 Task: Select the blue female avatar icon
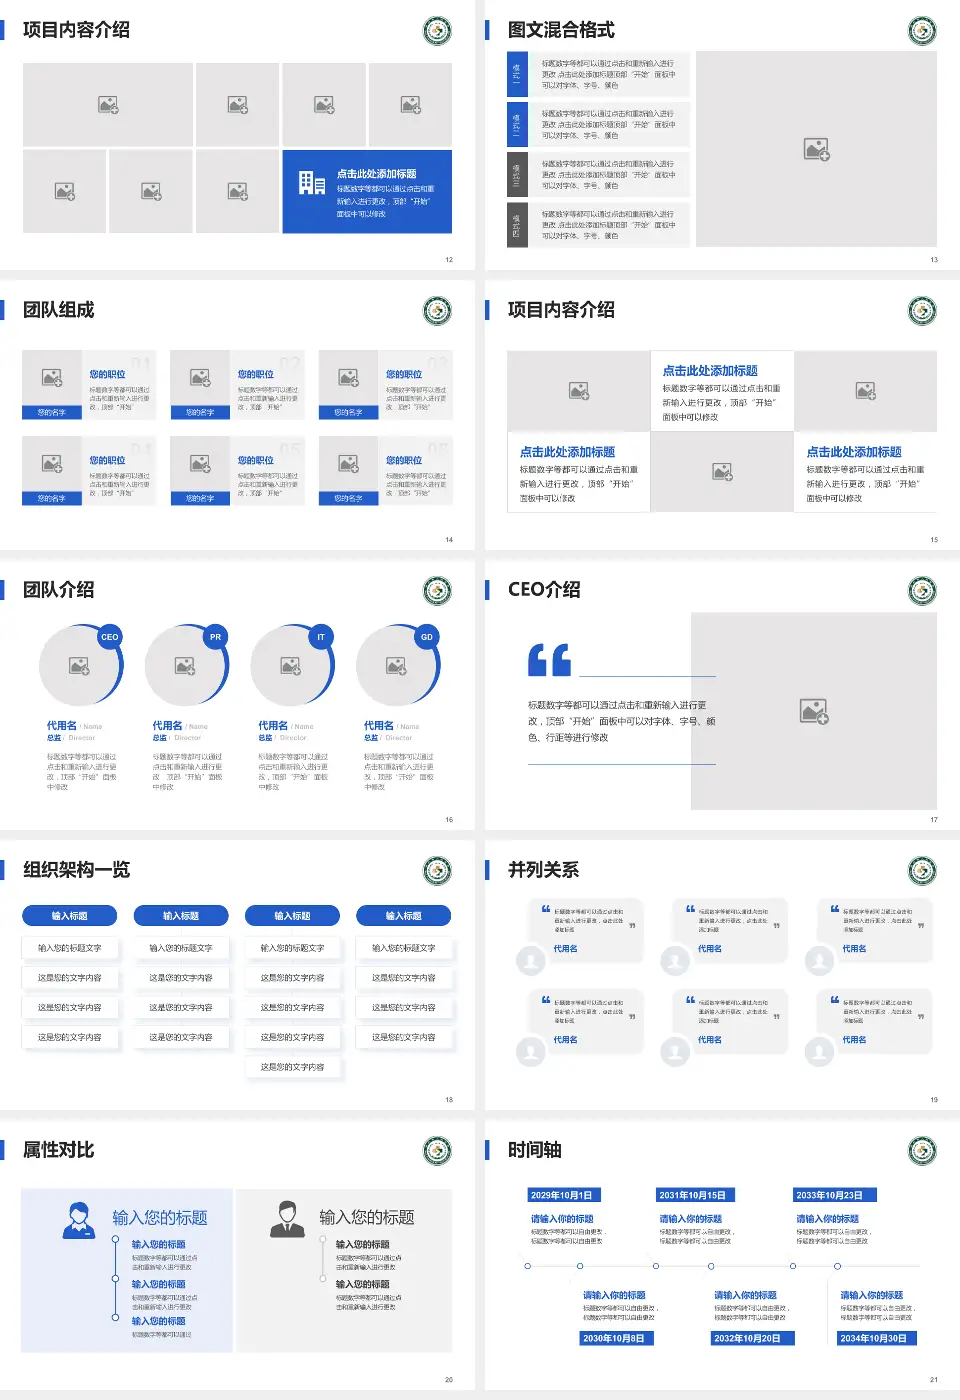(x=78, y=1220)
